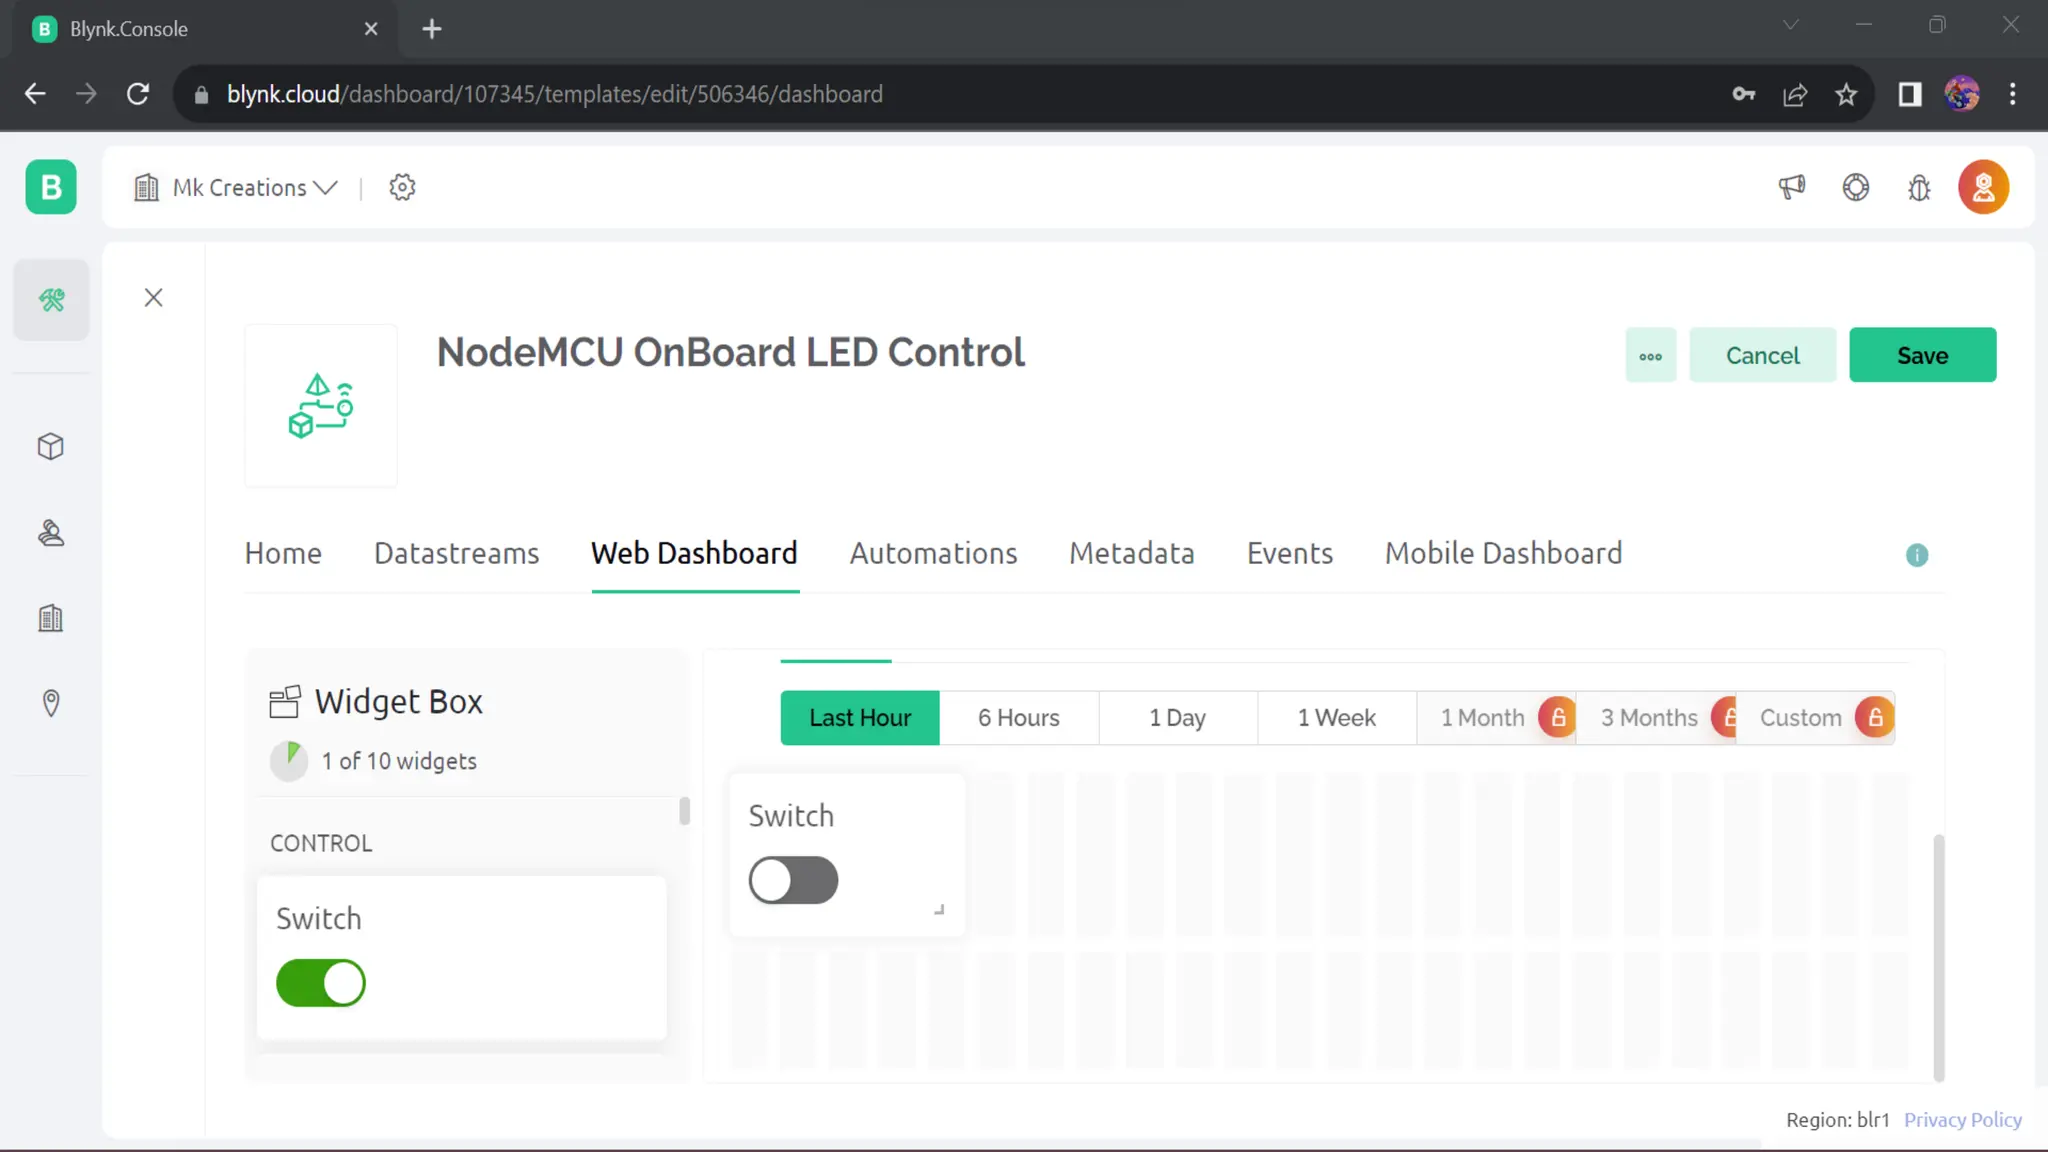
Task: Toggle the Switch widget on the dashboard canvas
Action: click(x=793, y=880)
